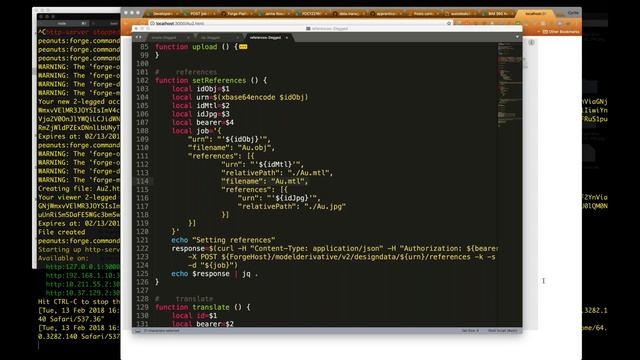Screen dimensions: 640x360
Task: Click the Chrome address bar showing localhost:3000
Action: 300,23
